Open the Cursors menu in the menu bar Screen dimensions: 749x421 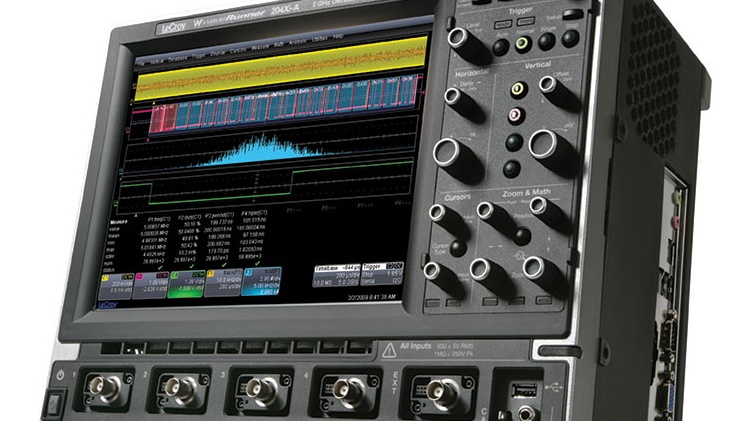tap(238, 51)
